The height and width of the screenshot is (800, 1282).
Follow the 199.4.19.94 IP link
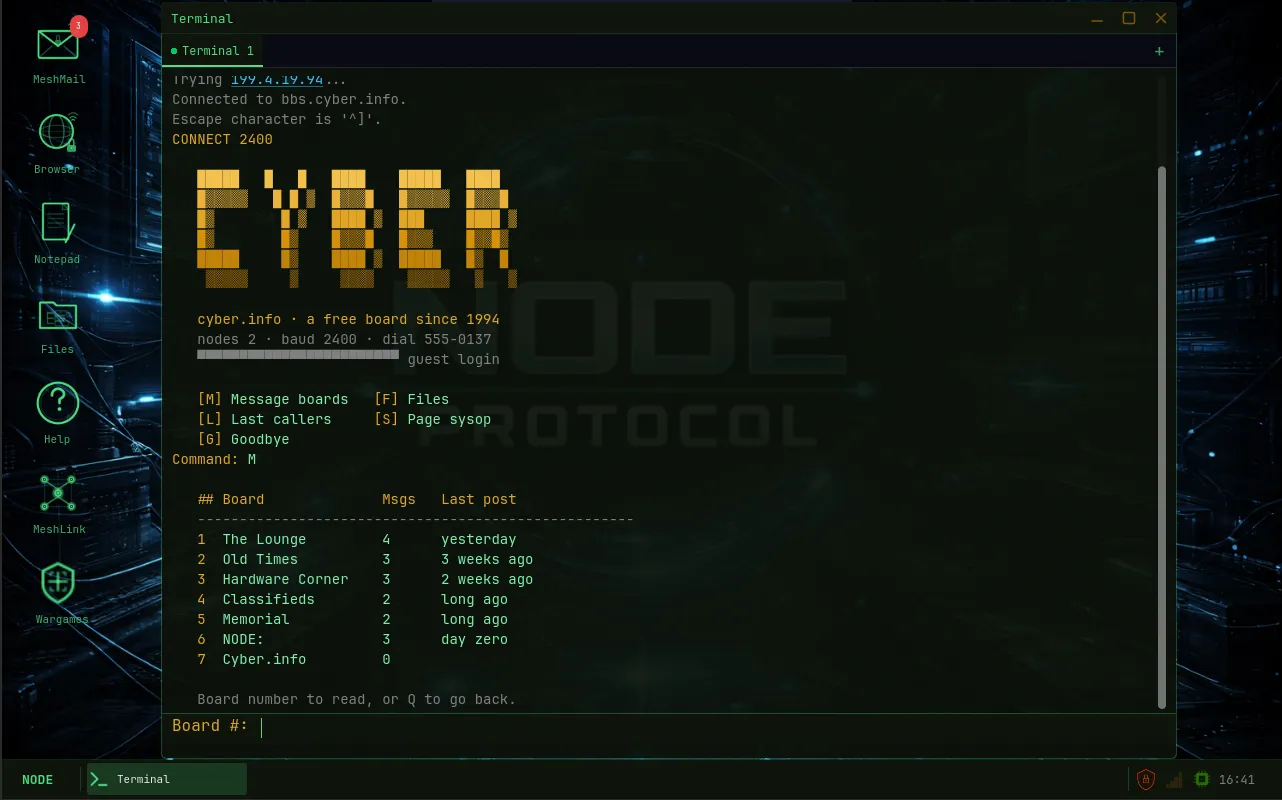pos(277,80)
